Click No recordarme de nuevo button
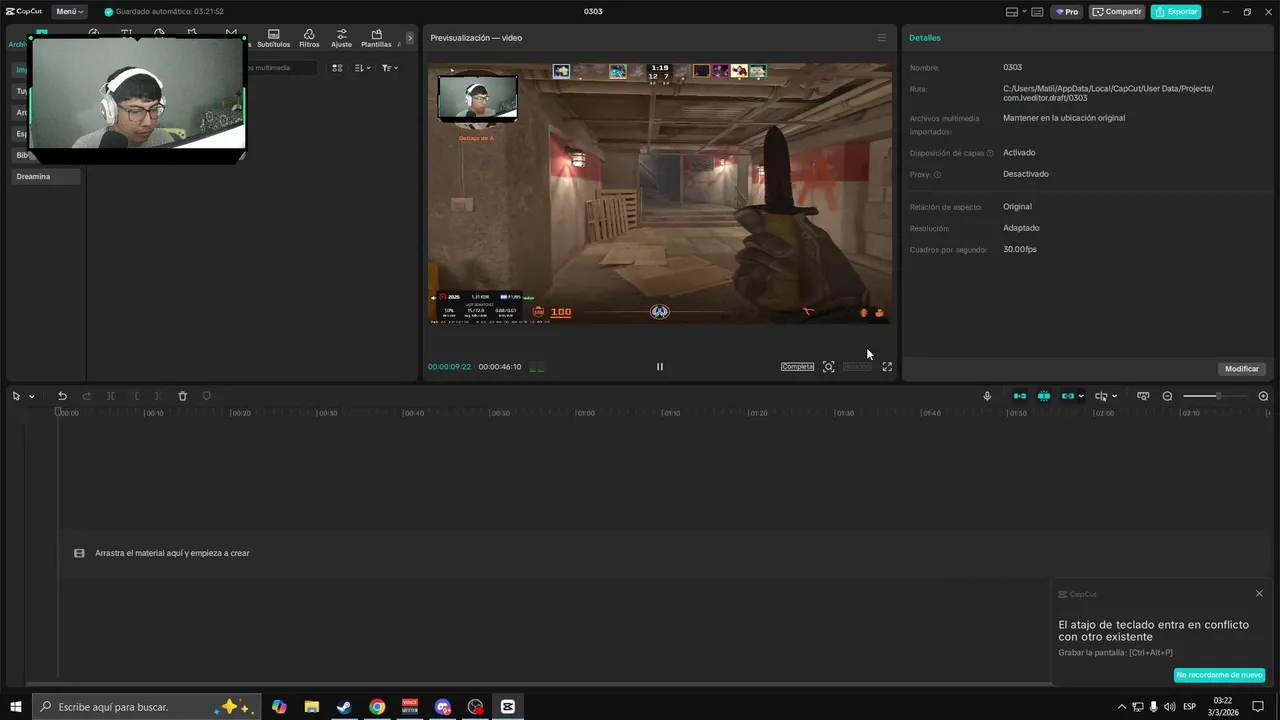Screen dimensions: 1280x720 coord(1219,675)
